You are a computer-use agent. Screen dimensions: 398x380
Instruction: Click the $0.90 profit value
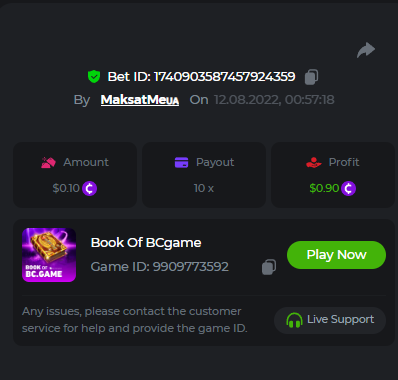[324, 188]
